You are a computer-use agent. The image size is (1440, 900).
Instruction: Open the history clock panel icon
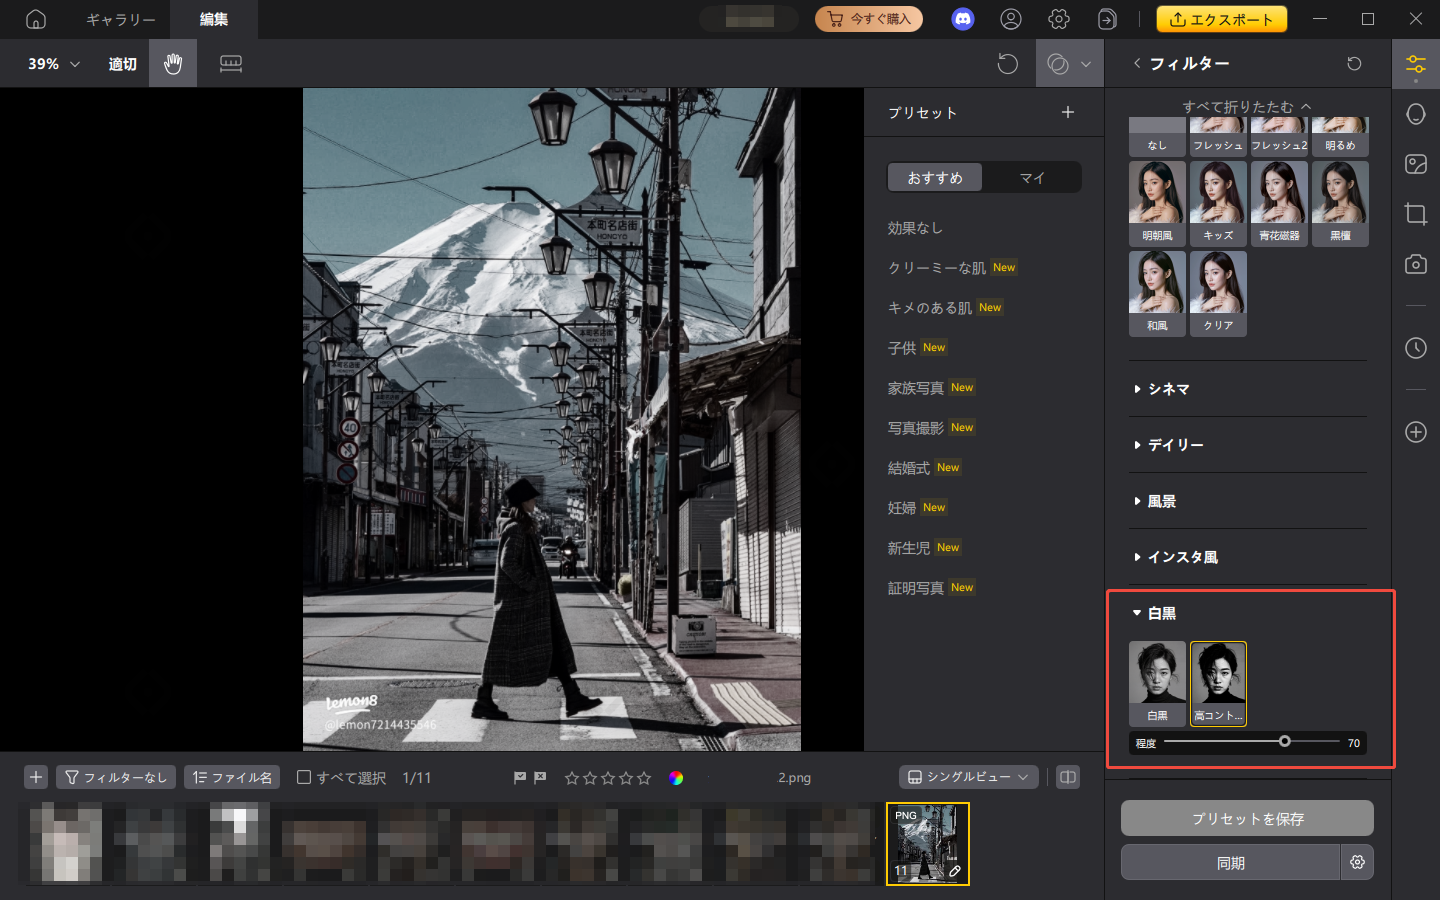[x=1415, y=348]
